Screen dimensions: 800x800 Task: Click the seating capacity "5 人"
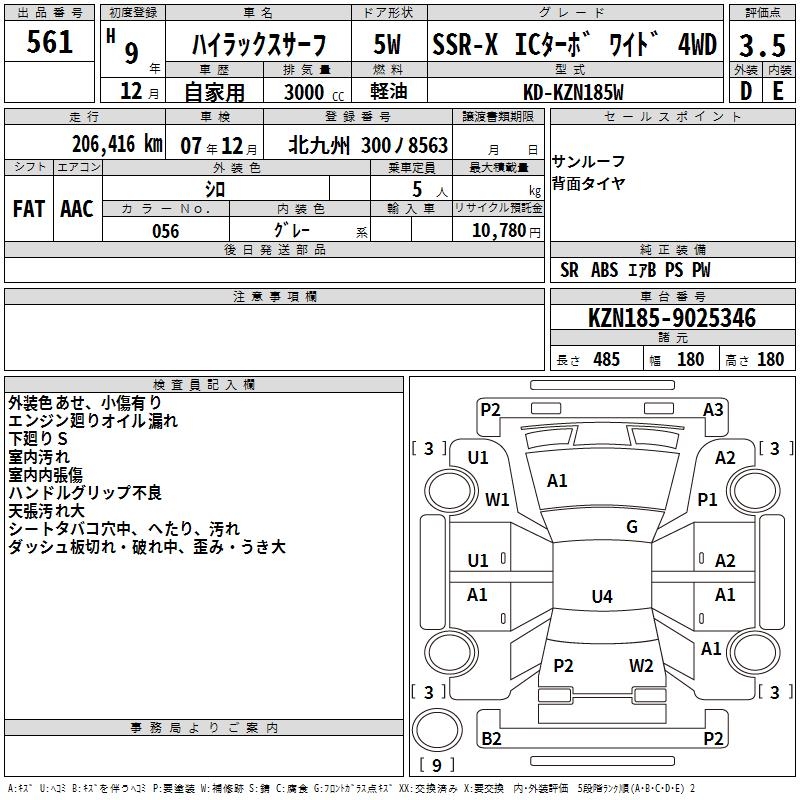429,190
